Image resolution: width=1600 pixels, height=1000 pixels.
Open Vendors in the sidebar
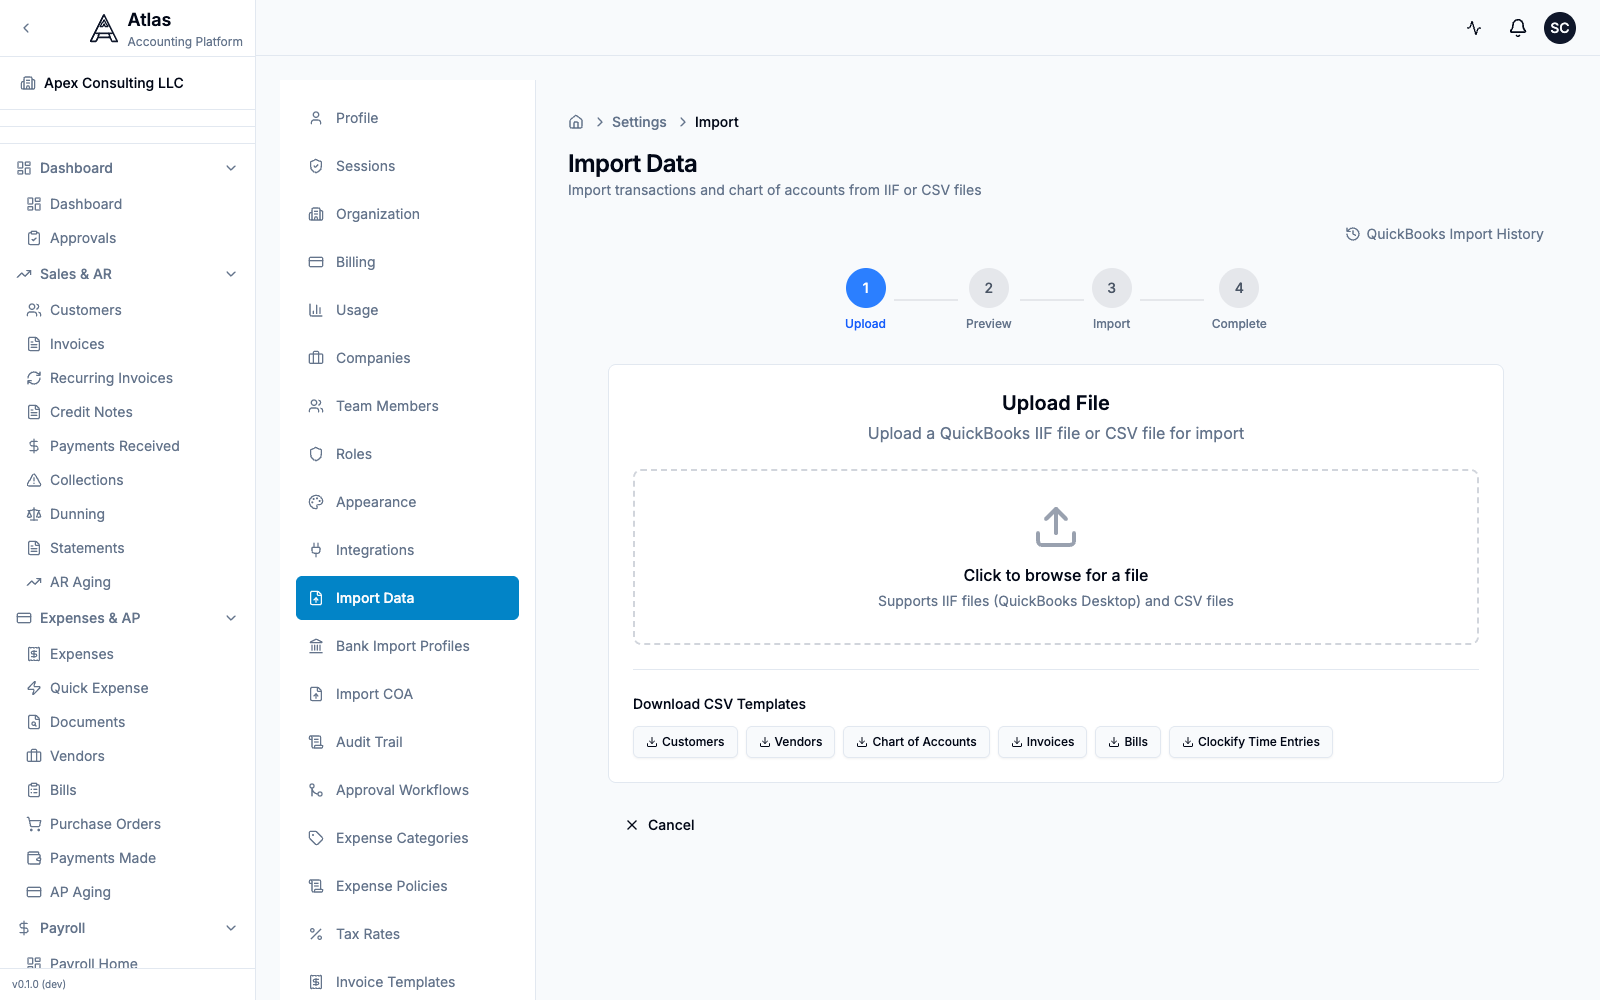[x=127, y=756]
